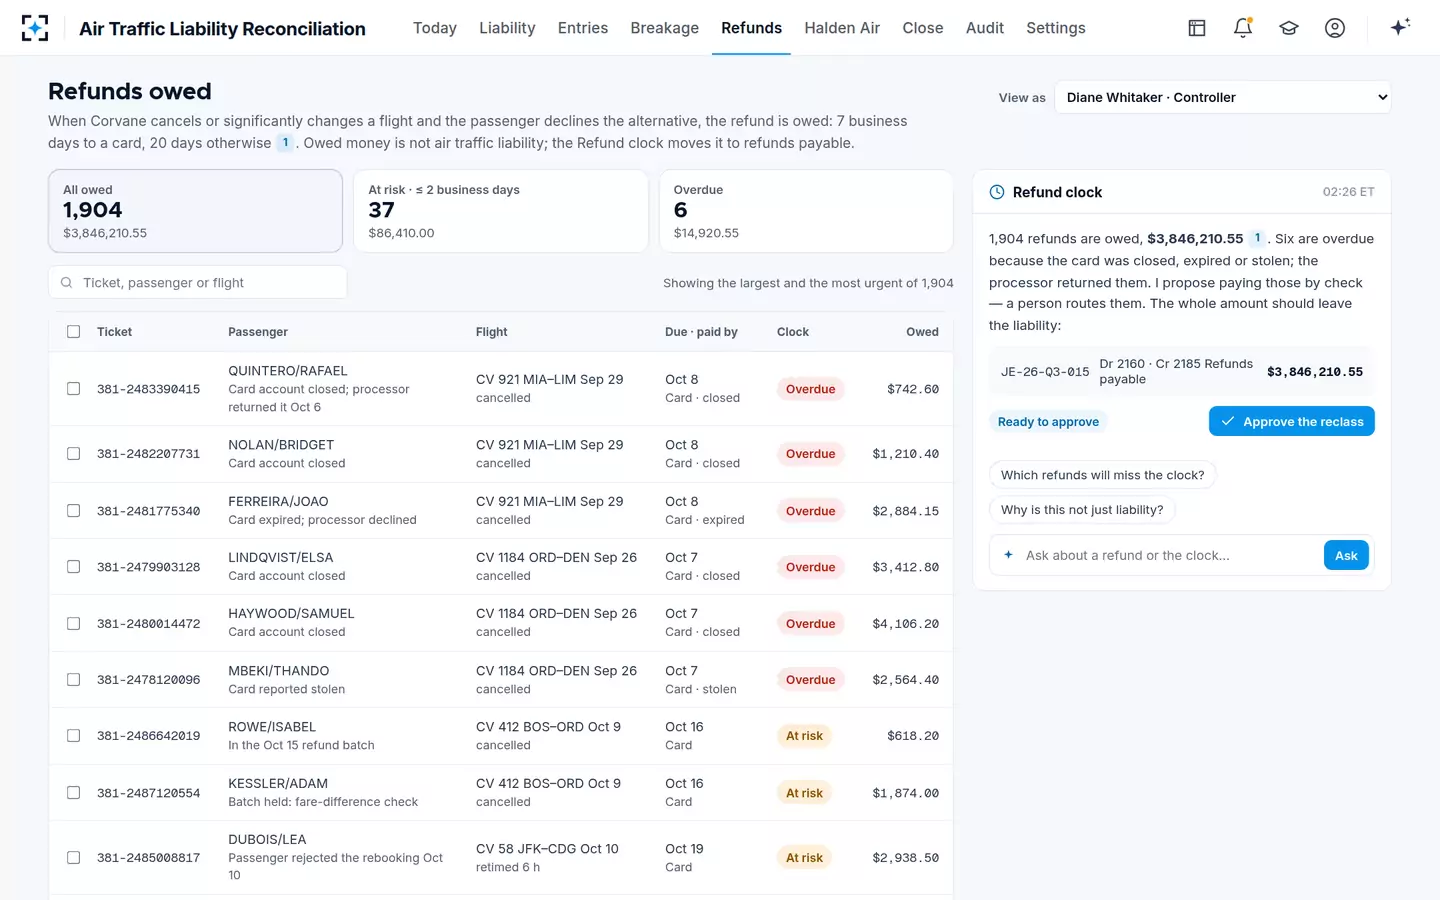Open the Halden Air tab

pyautogui.click(x=842, y=28)
